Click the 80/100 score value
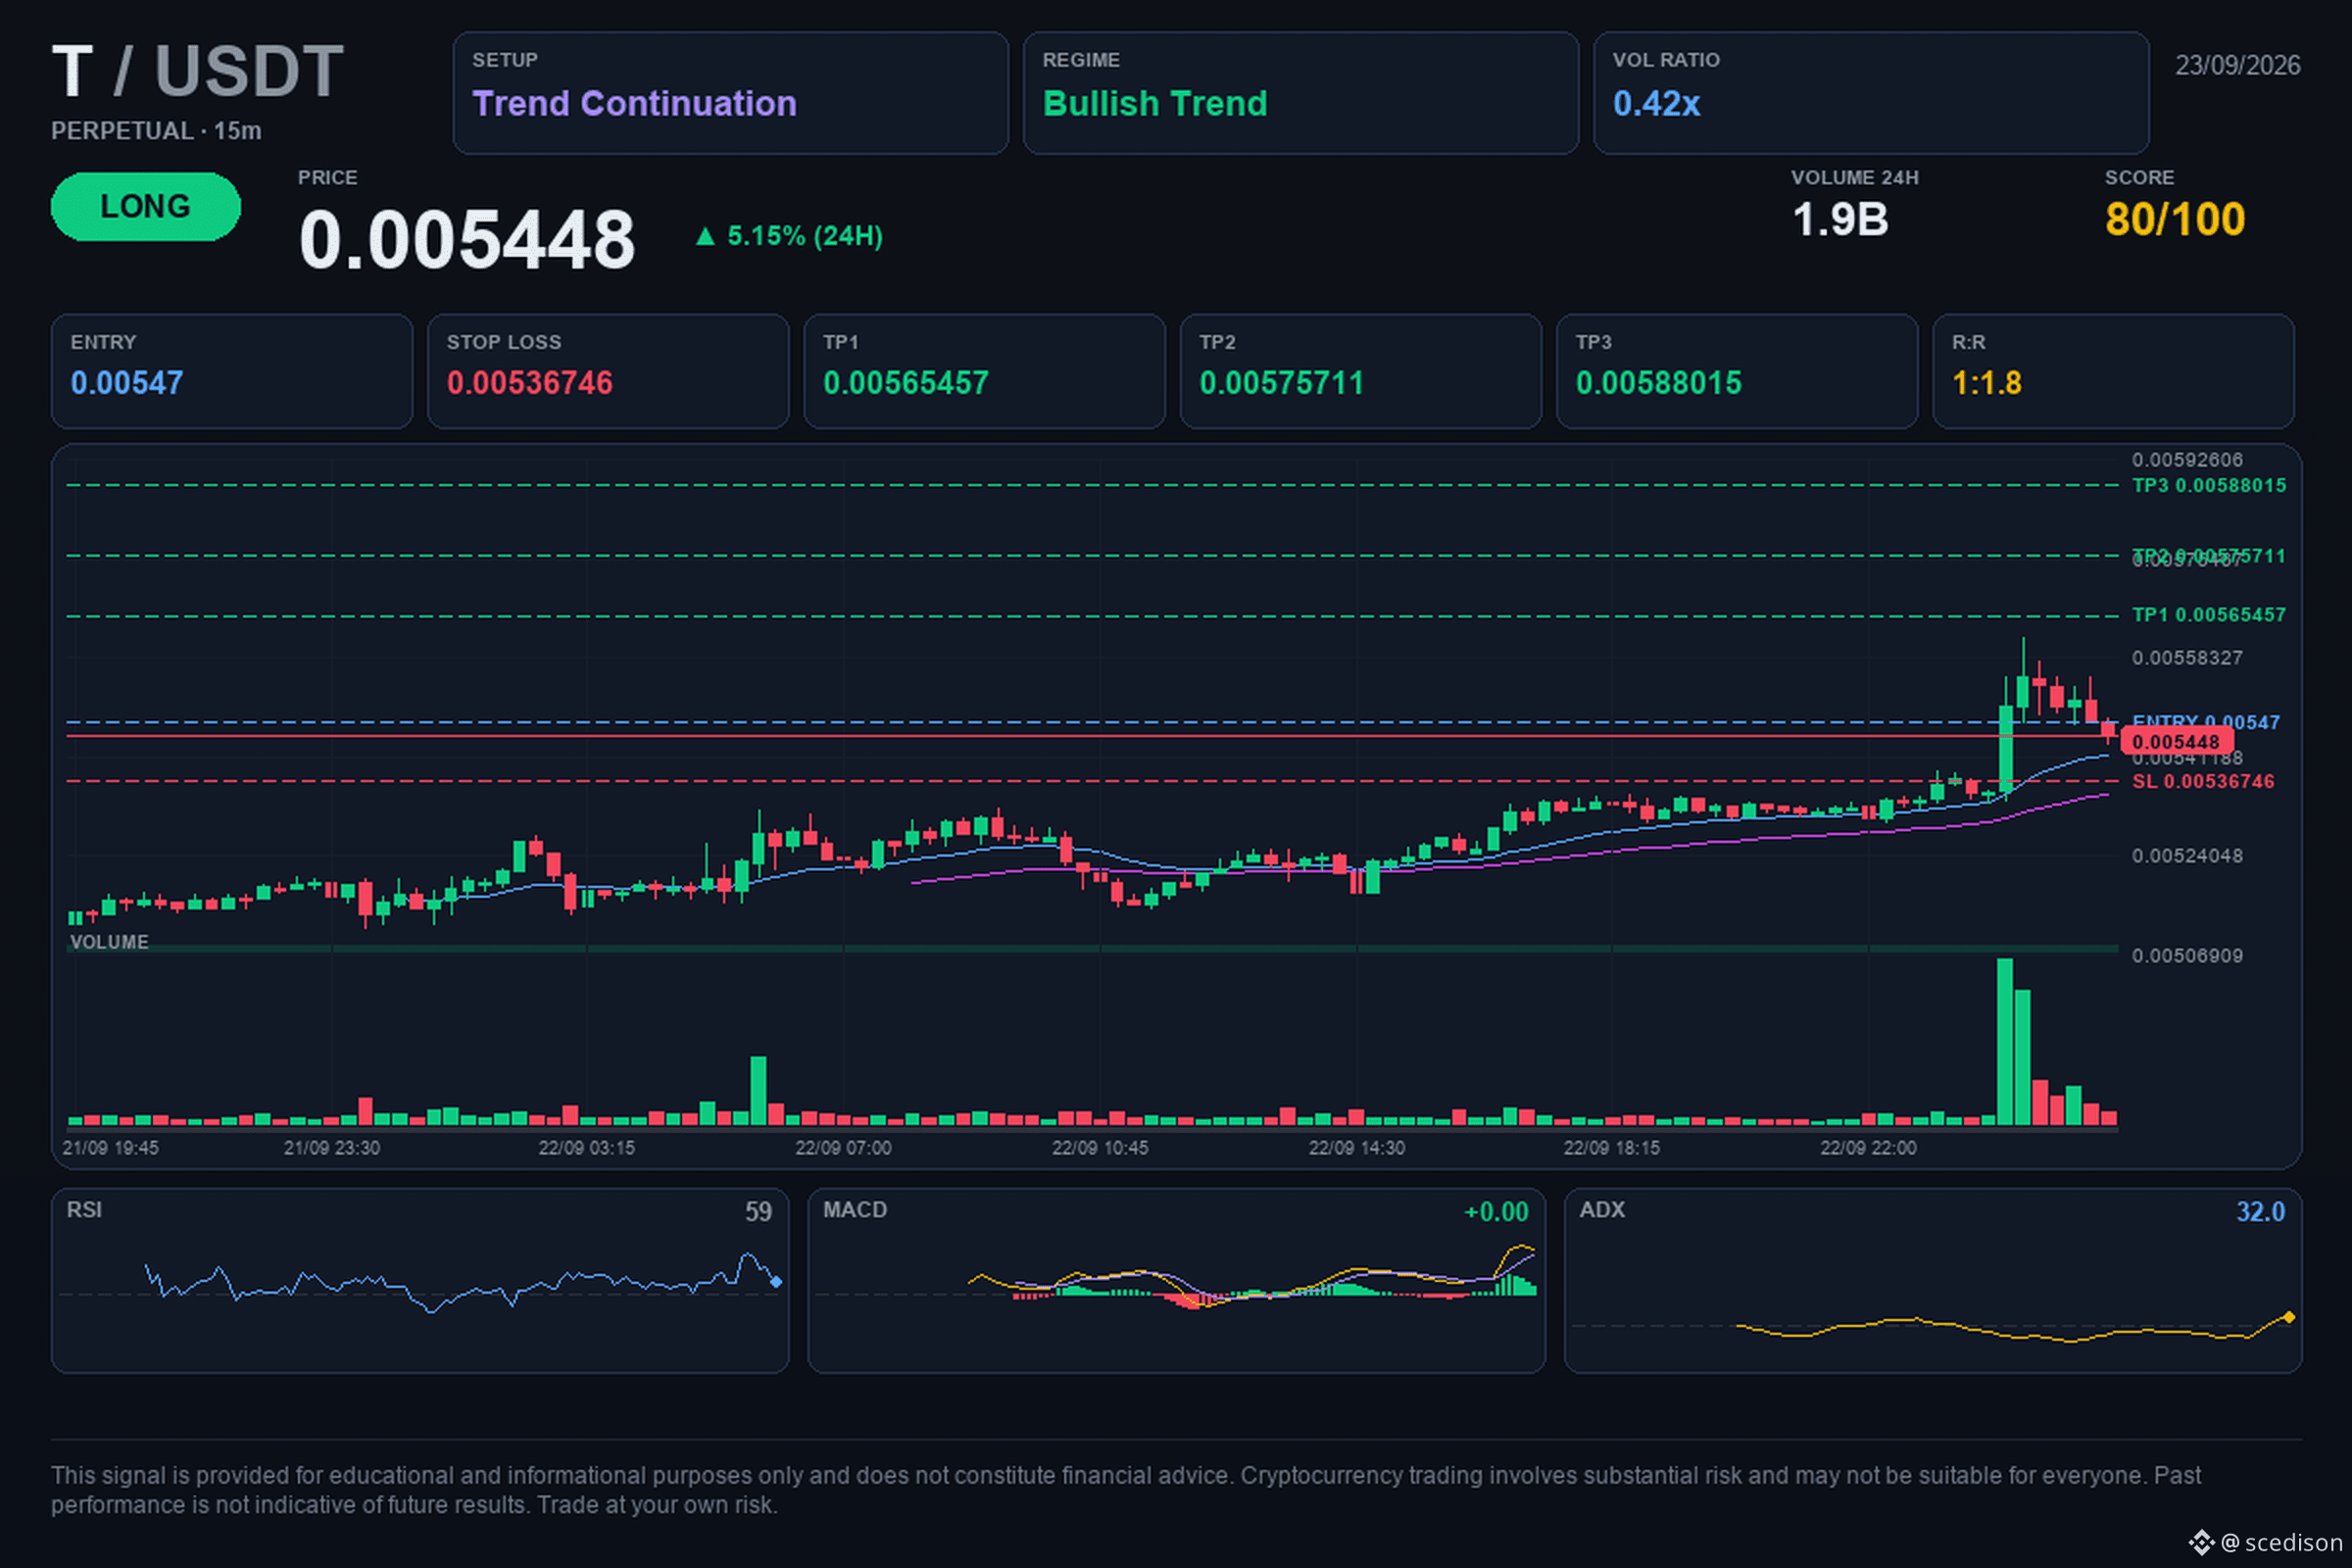 [x=2175, y=219]
